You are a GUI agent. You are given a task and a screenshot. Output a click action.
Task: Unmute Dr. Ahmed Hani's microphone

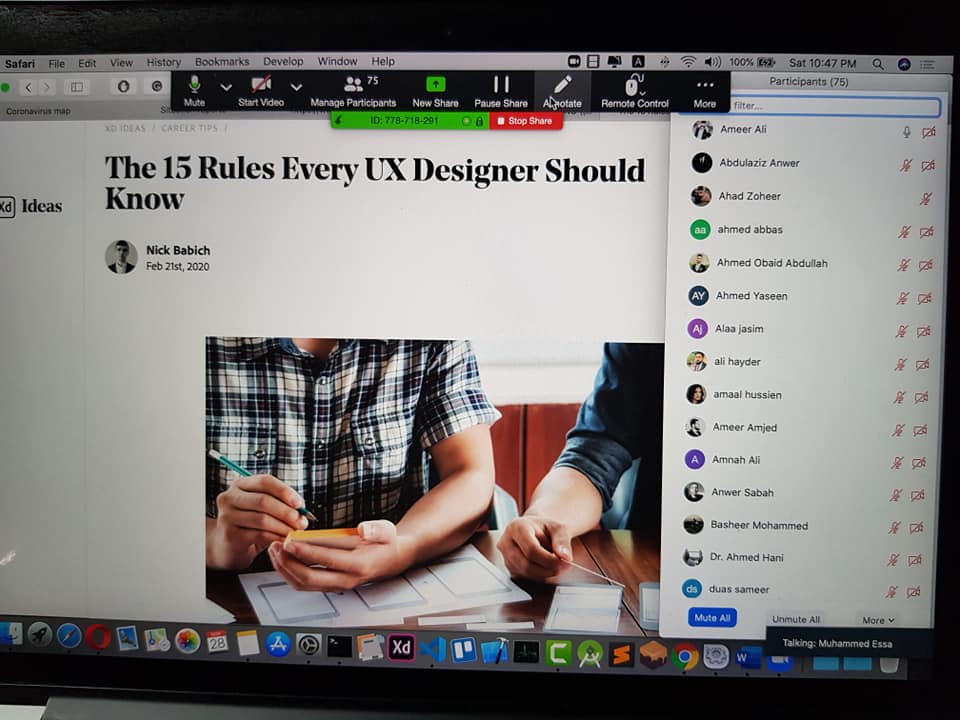pyautogui.click(x=893, y=560)
